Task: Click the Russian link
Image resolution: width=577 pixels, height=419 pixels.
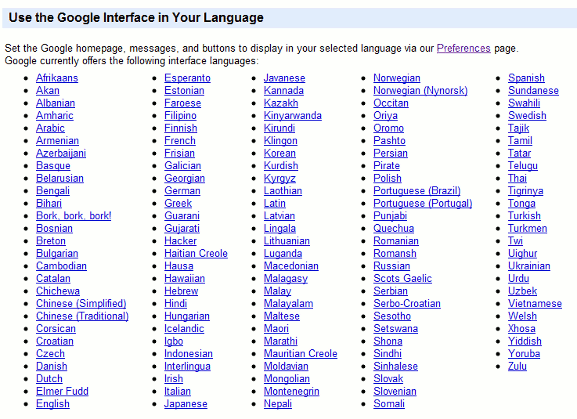Action: click(392, 266)
